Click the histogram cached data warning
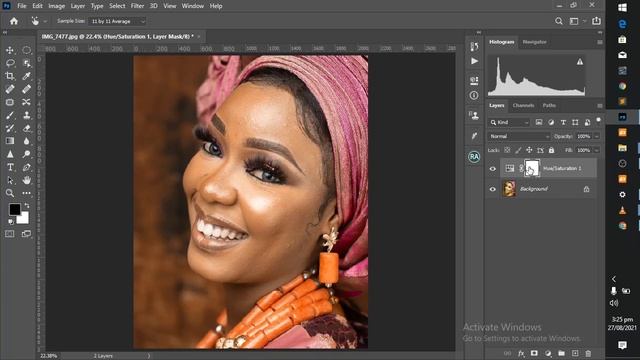Viewport: 640px width, 360px height. click(x=580, y=62)
